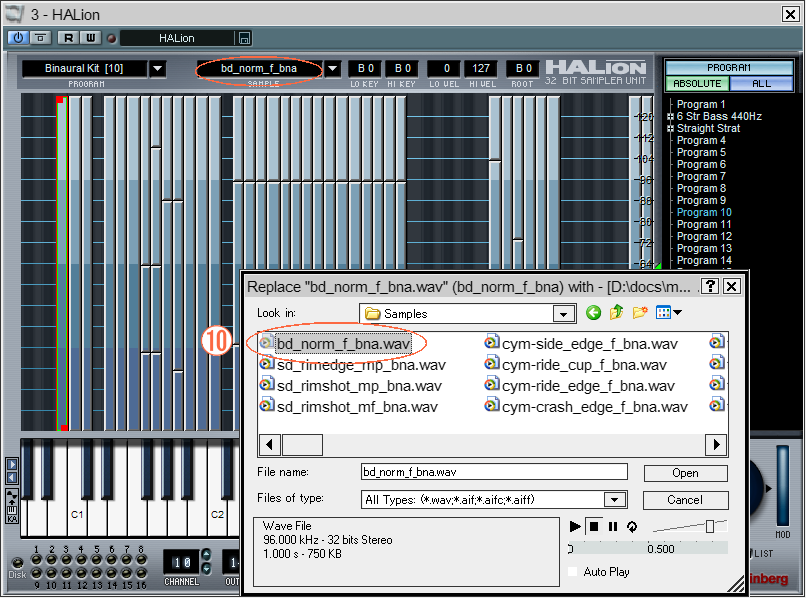Image resolution: width=806 pixels, height=598 pixels.
Task: Click the LO VEL value 0
Action: pyautogui.click(x=444, y=68)
